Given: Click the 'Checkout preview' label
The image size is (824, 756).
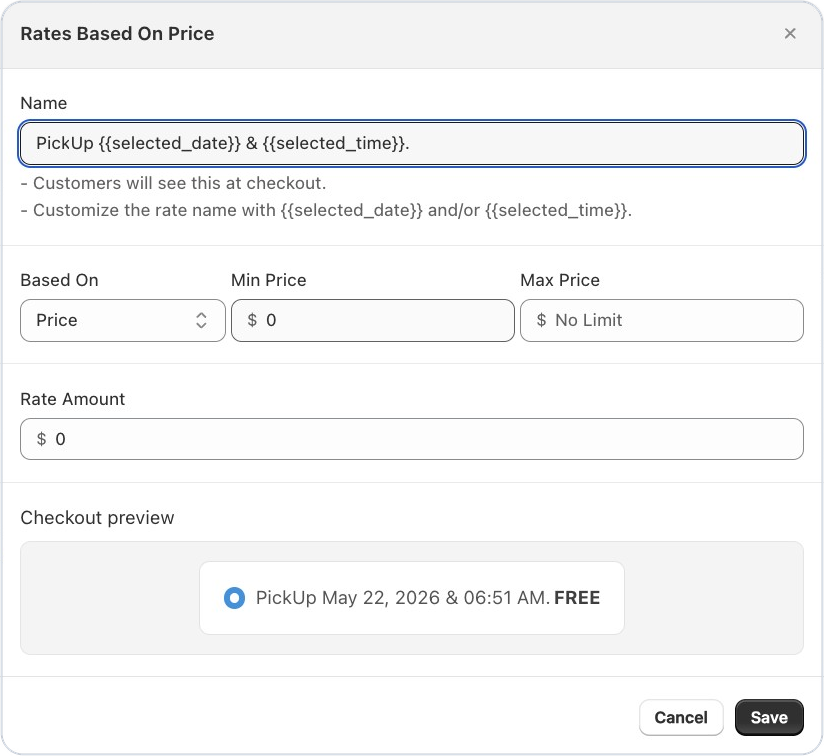Looking at the screenshot, I should (97, 518).
